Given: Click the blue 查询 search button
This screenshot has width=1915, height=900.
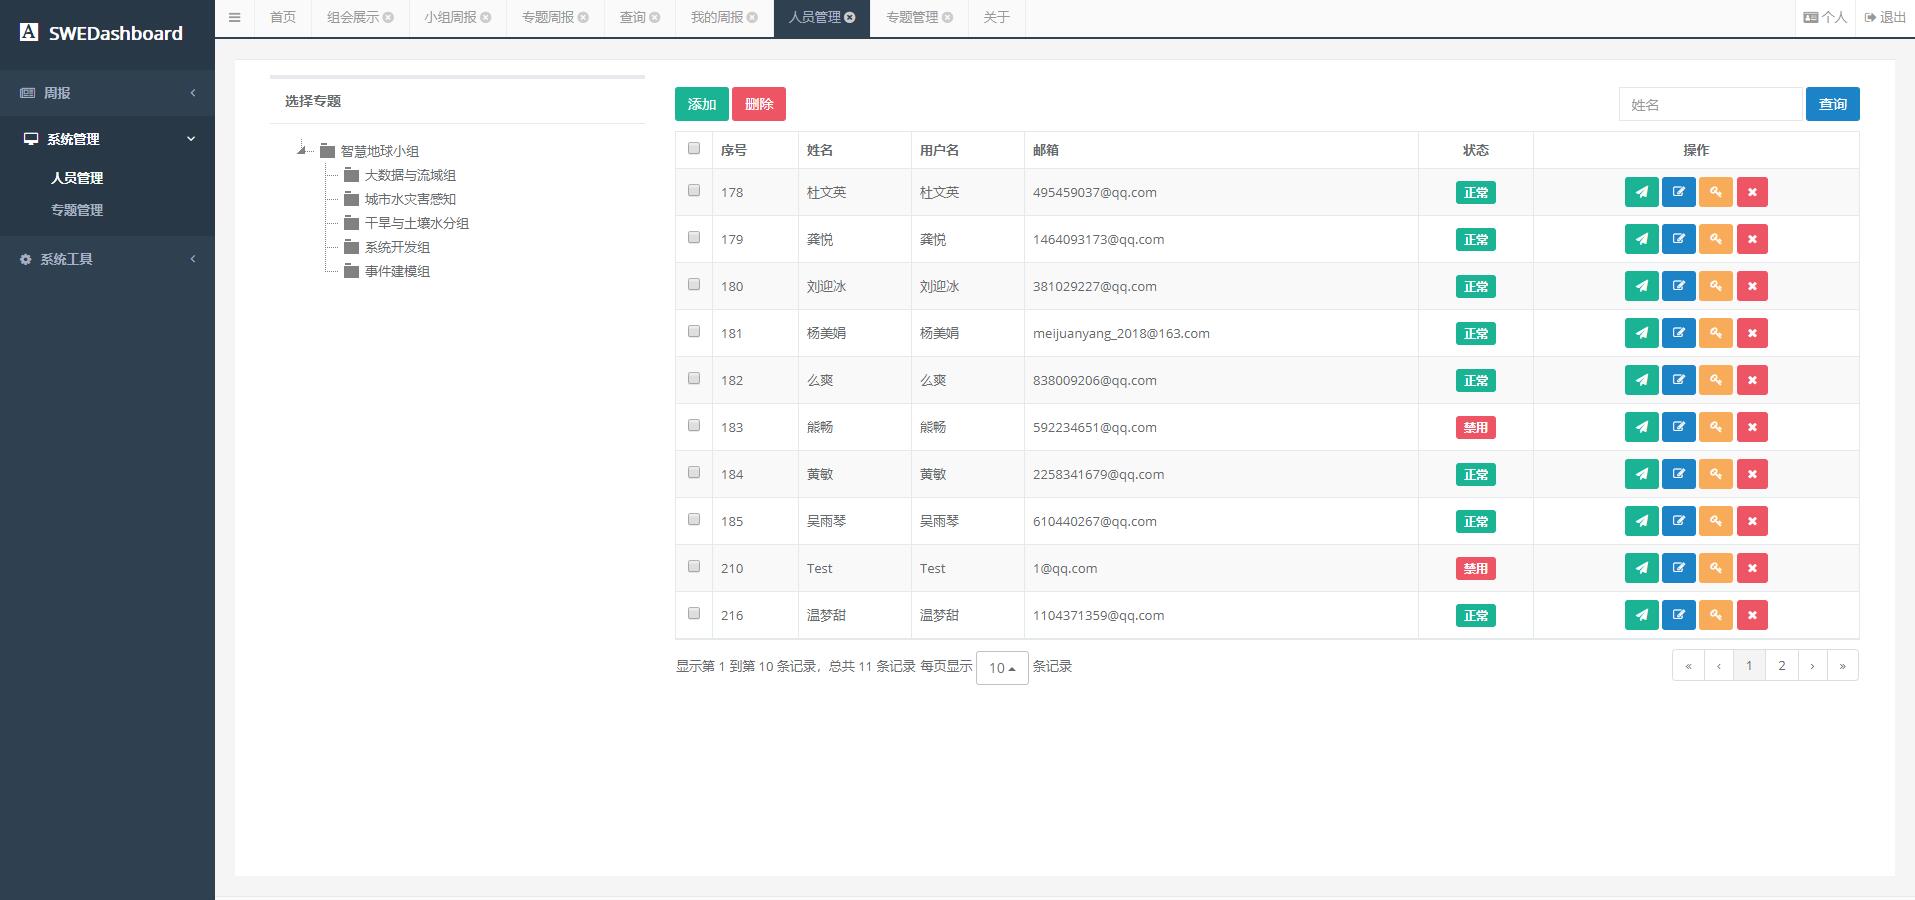Looking at the screenshot, I should tap(1833, 104).
